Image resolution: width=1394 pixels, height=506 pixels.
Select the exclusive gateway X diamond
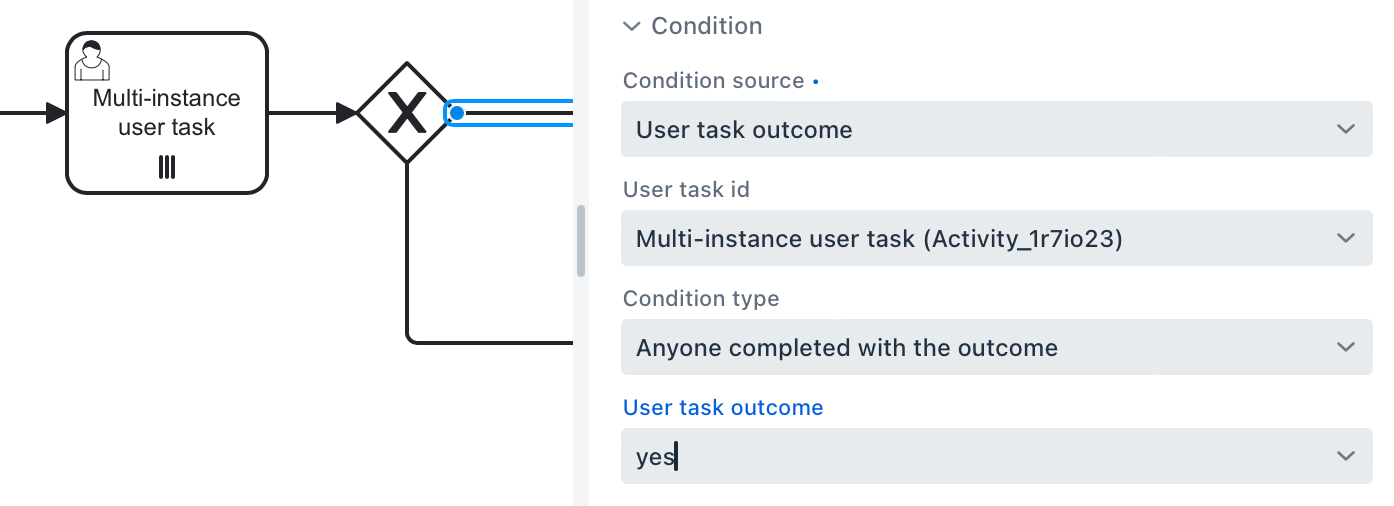(407, 113)
